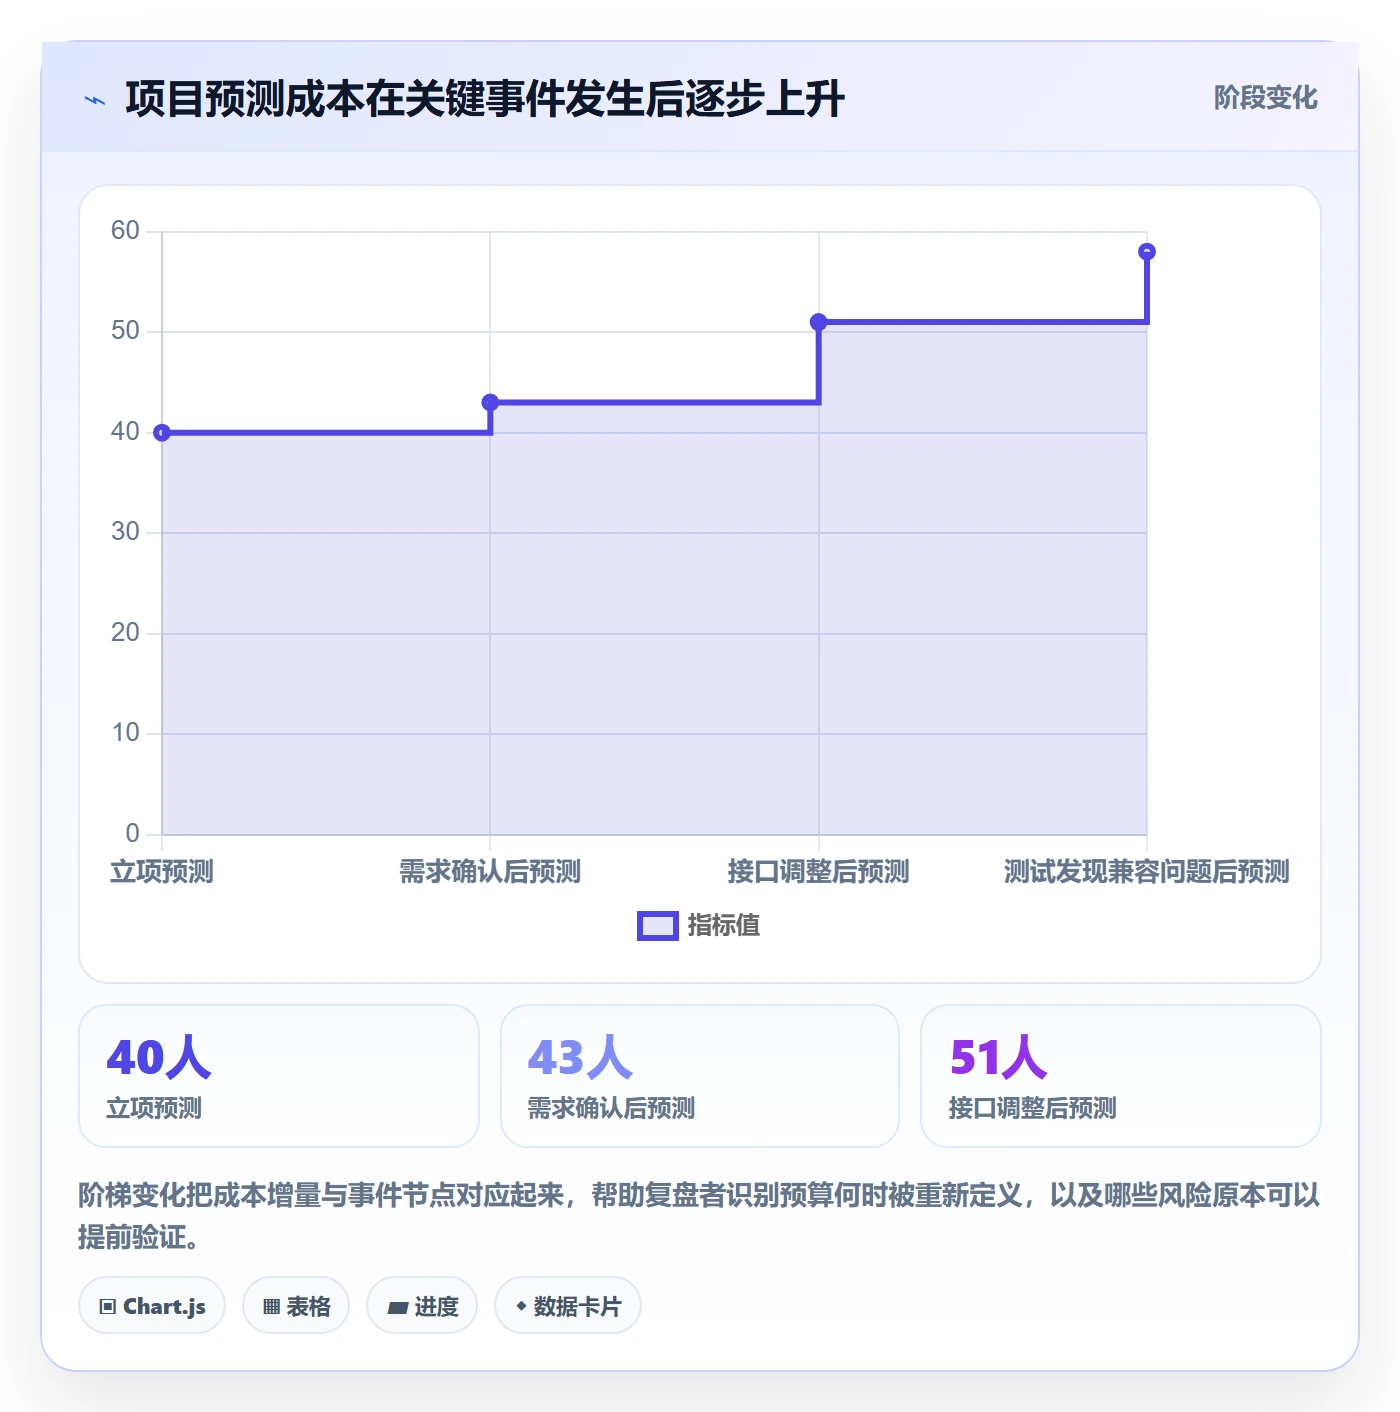The image size is (1400, 1412).
Task: Click the description paragraph starting with 阶梯变化
Action: [x=700, y=1216]
